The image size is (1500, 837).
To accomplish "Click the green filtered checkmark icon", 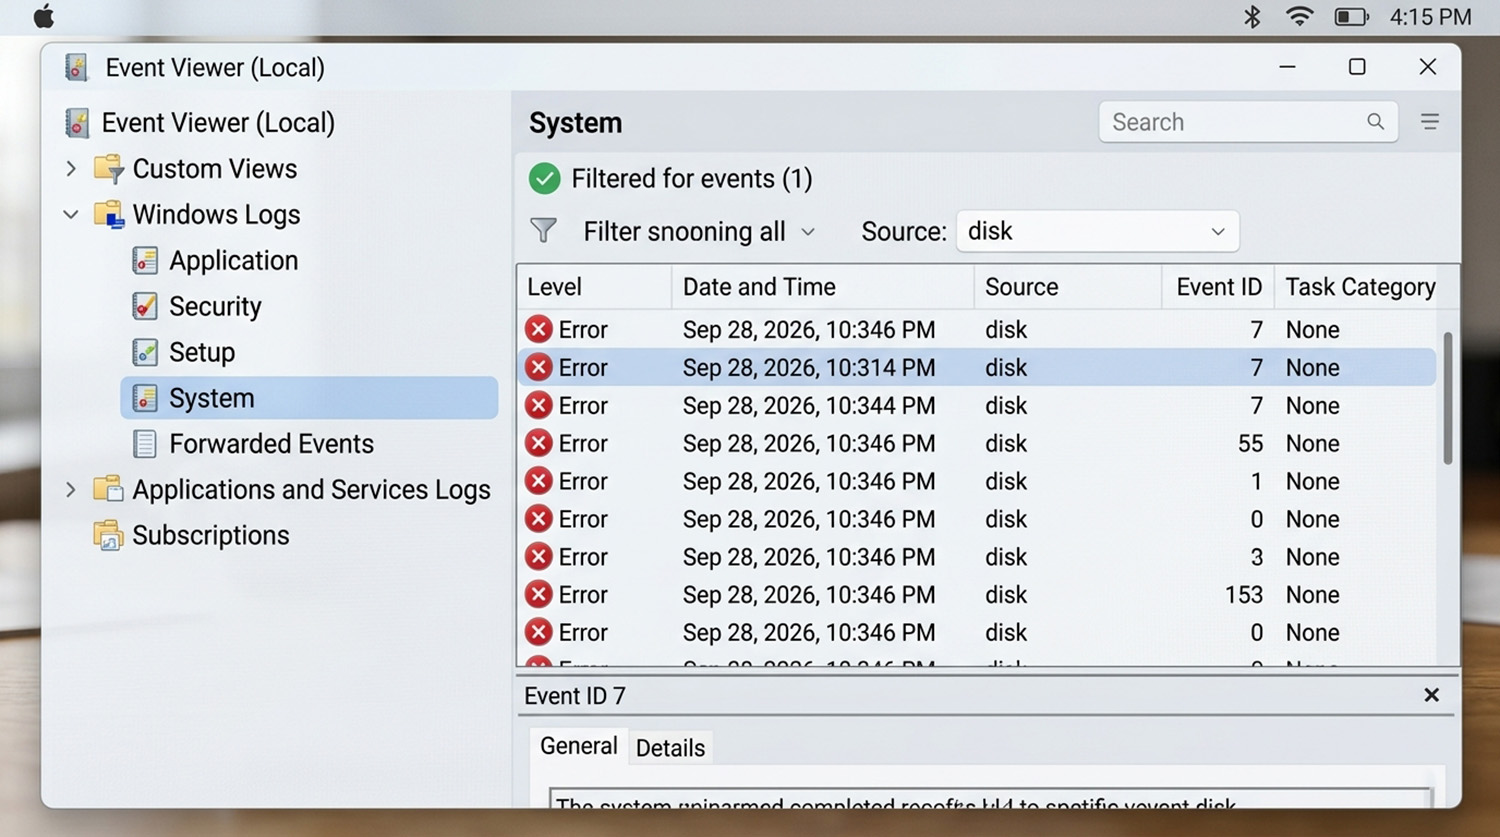I will 544,178.
